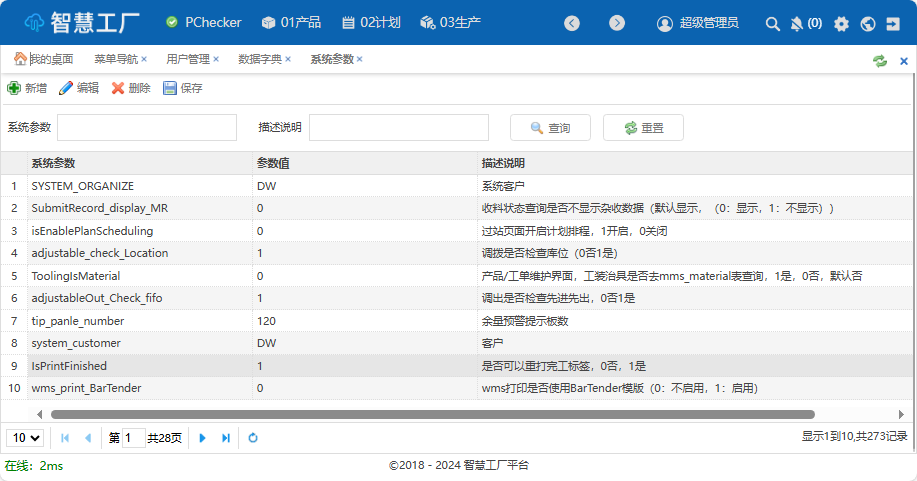Open the 01产品 menu
The image size is (917, 481).
tap(291, 22)
